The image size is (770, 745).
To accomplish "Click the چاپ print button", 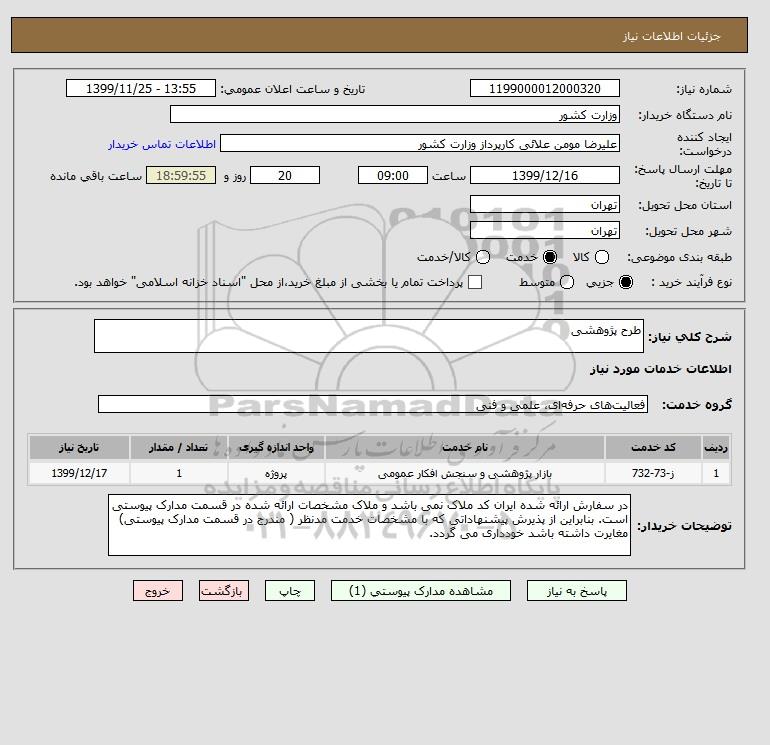I will (290, 591).
